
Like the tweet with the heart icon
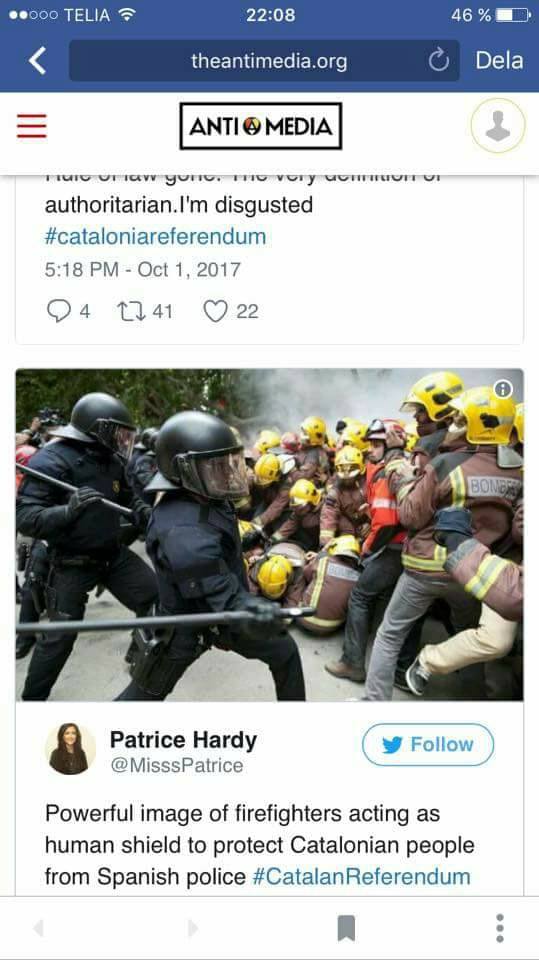pos(214,311)
